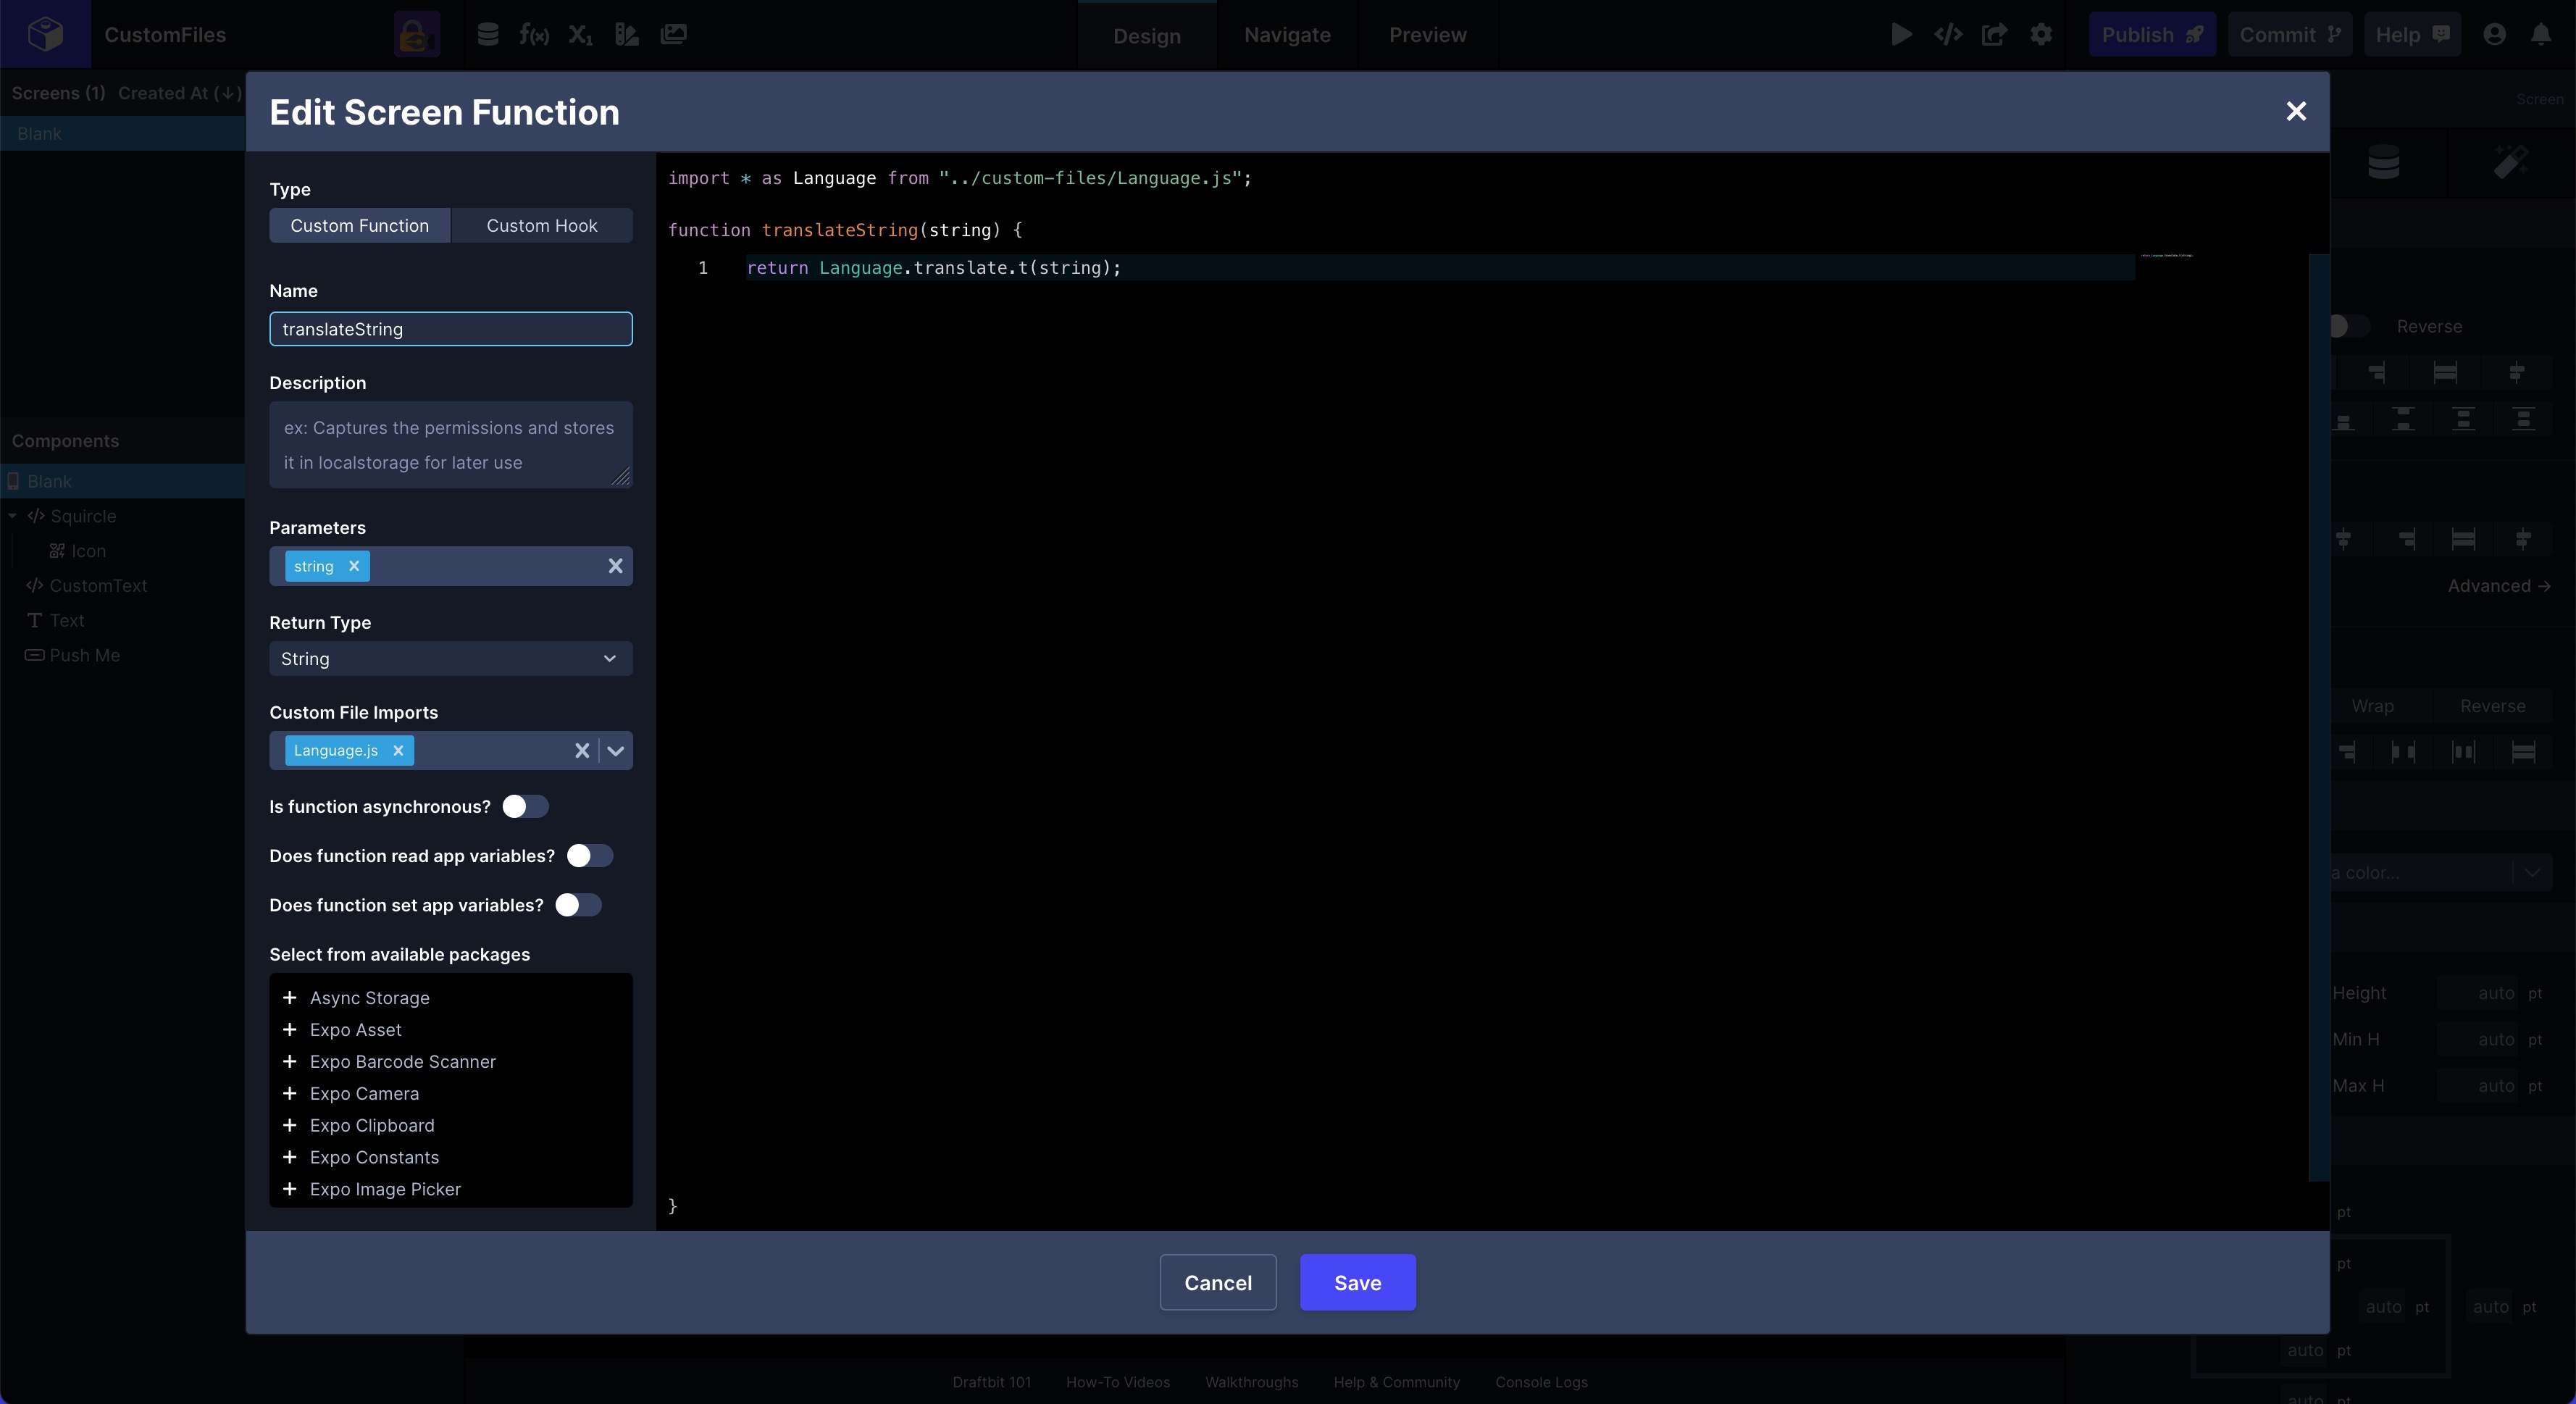Image resolution: width=2576 pixels, height=1404 pixels.
Task: Expand the Custom File Imports dropdown
Action: click(x=616, y=750)
